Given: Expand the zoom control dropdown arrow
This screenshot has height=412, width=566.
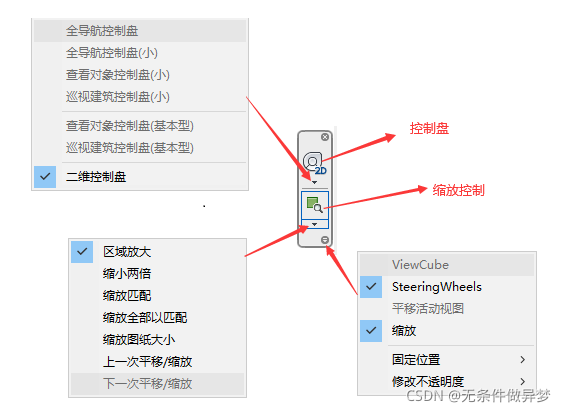Looking at the screenshot, I should click(x=314, y=224).
